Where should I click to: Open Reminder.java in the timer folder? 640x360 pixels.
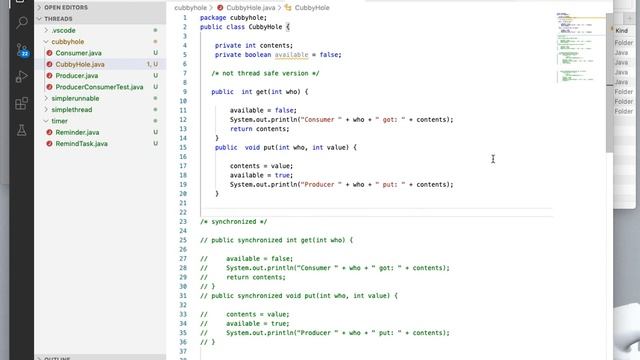pos(77,132)
